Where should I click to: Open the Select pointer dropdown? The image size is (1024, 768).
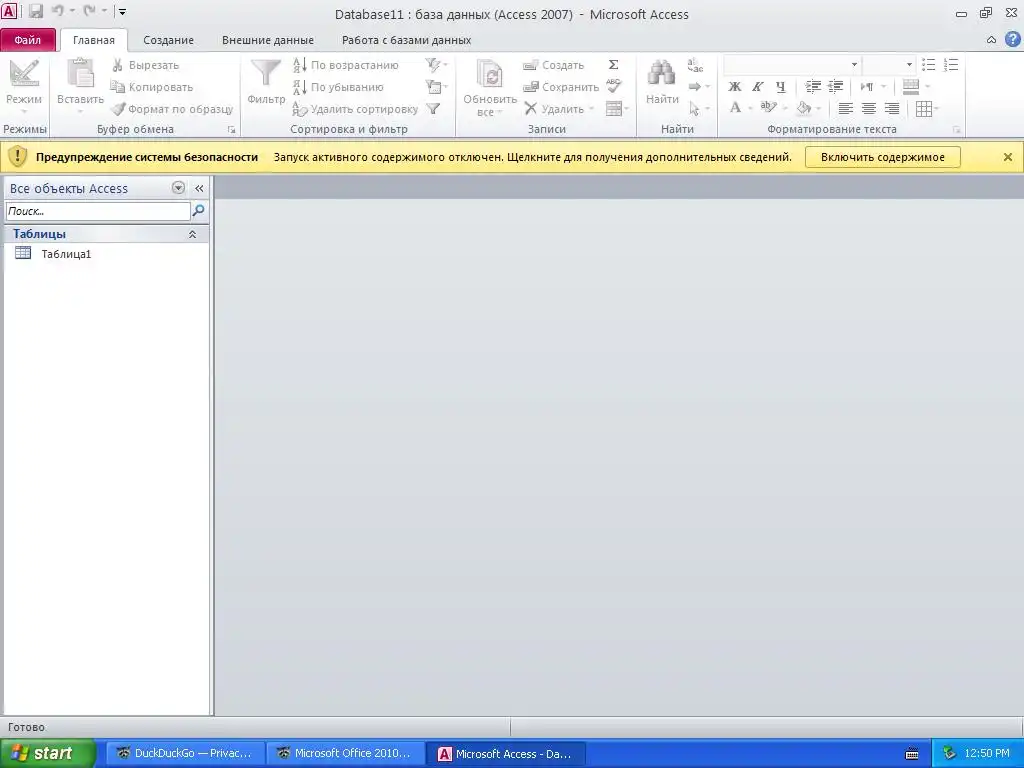[699, 108]
